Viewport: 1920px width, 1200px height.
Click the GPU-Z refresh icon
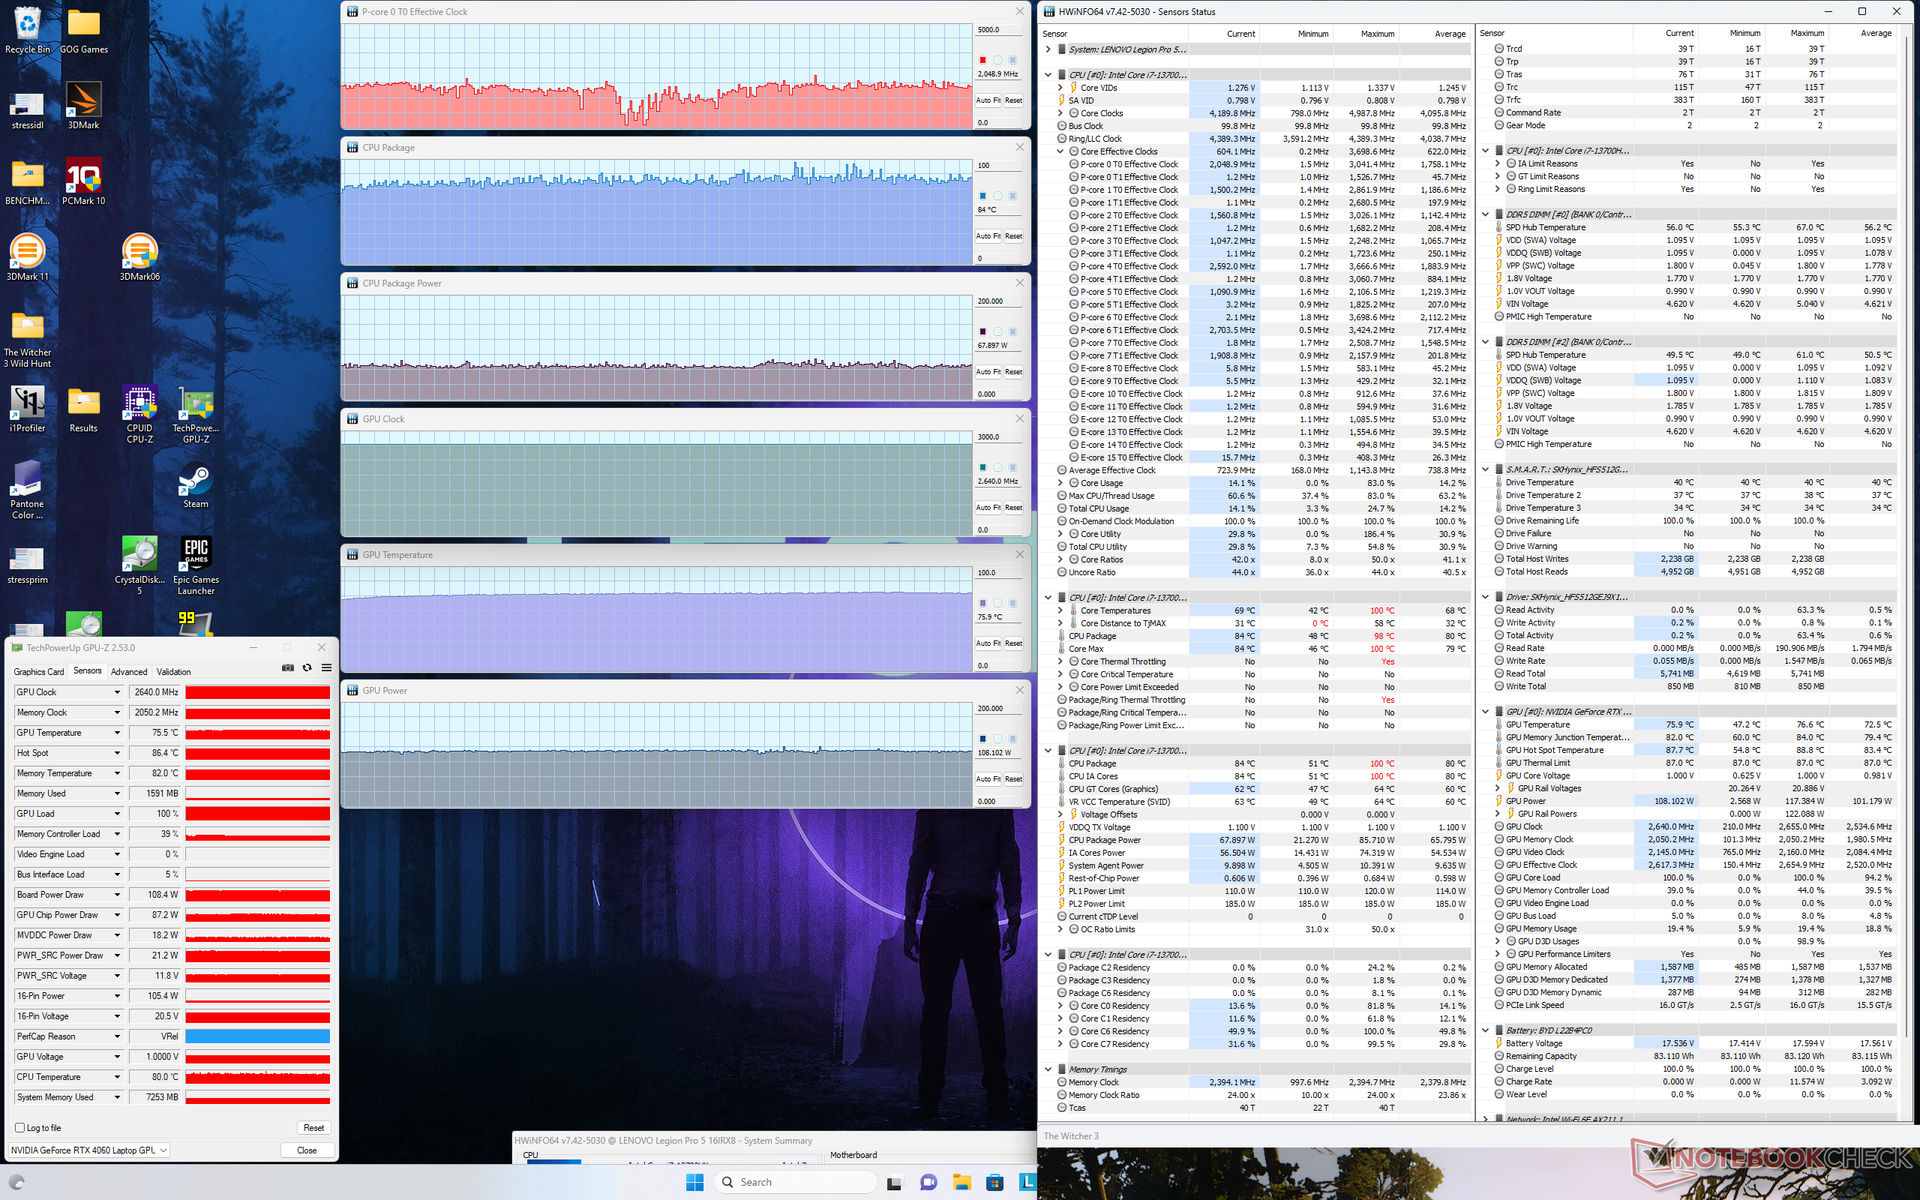pyautogui.click(x=307, y=668)
